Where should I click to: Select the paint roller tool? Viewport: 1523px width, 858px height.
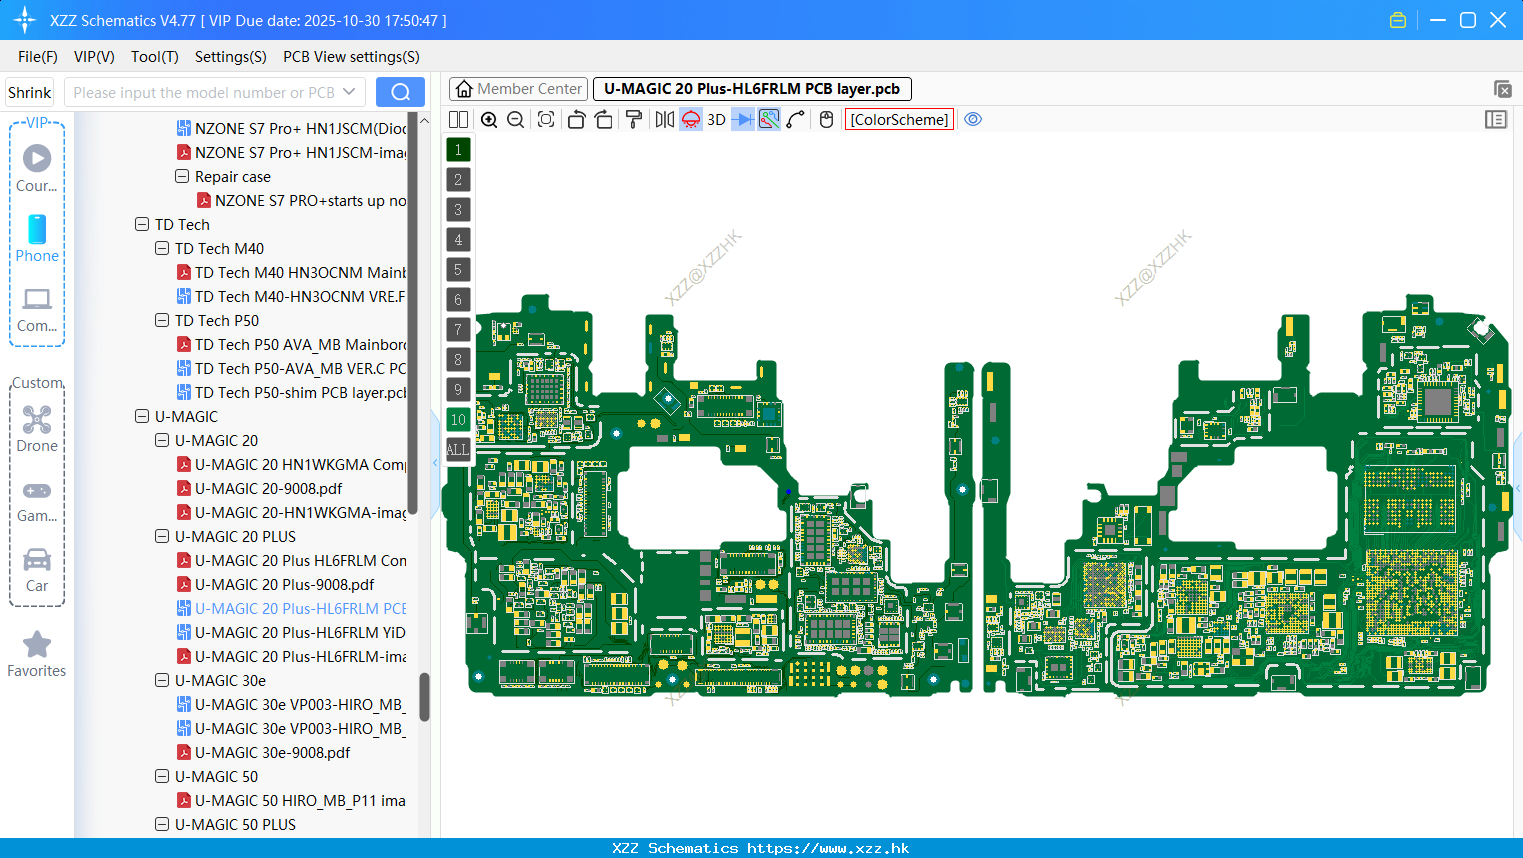[x=633, y=119]
